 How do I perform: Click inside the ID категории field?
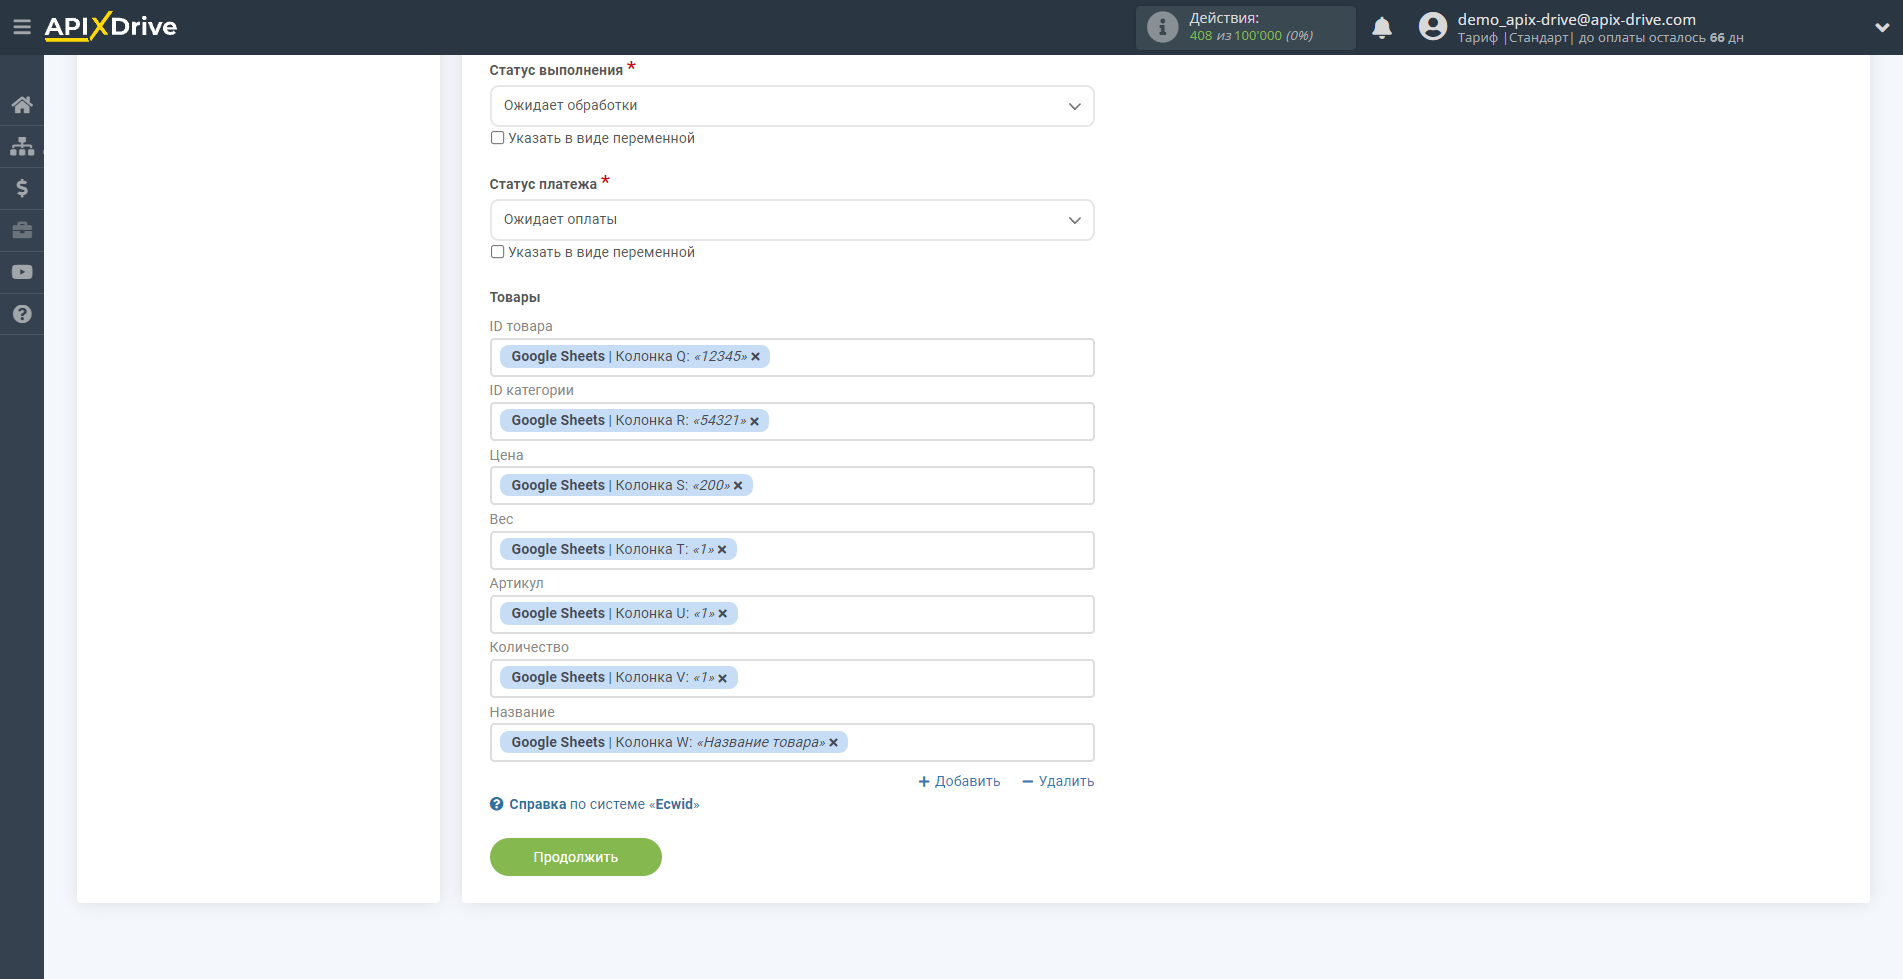[x=792, y=421]
